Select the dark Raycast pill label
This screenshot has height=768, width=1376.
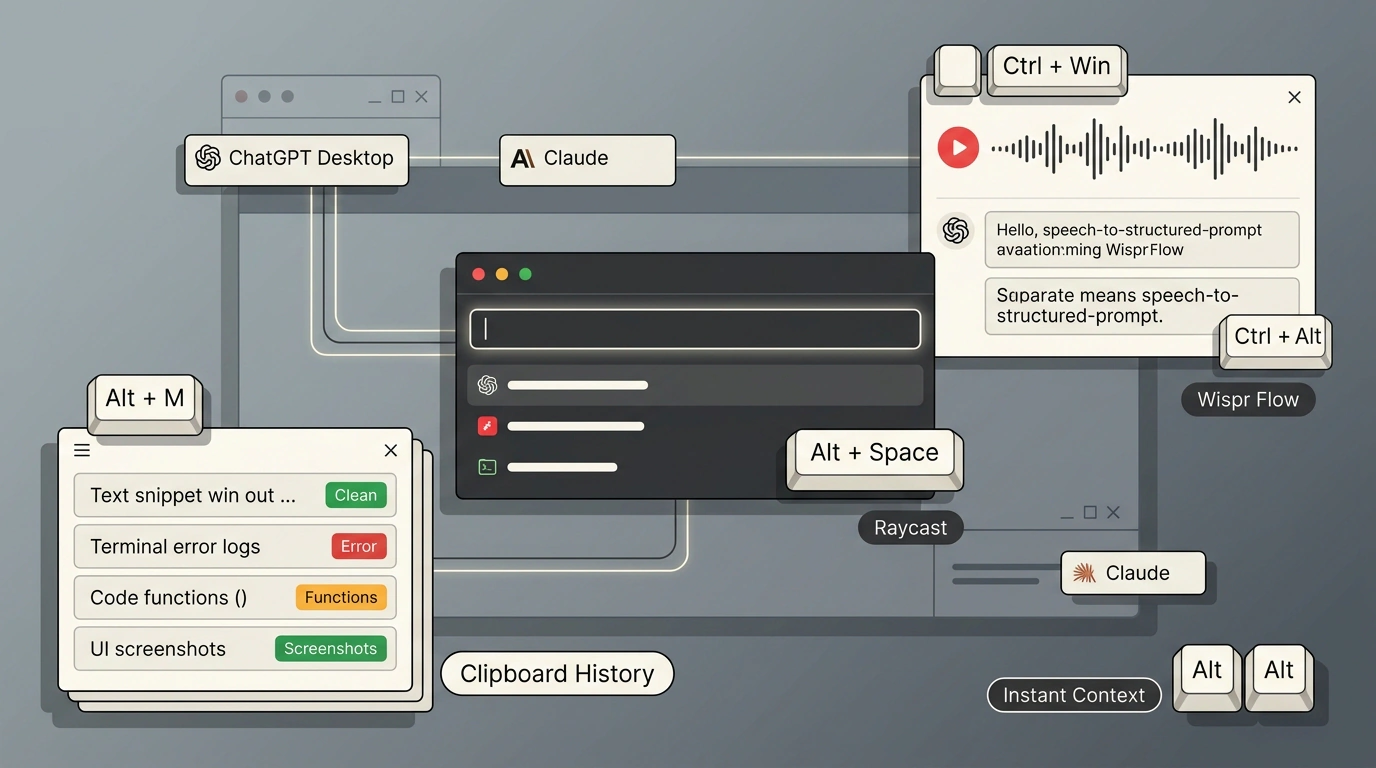point(910,528)
